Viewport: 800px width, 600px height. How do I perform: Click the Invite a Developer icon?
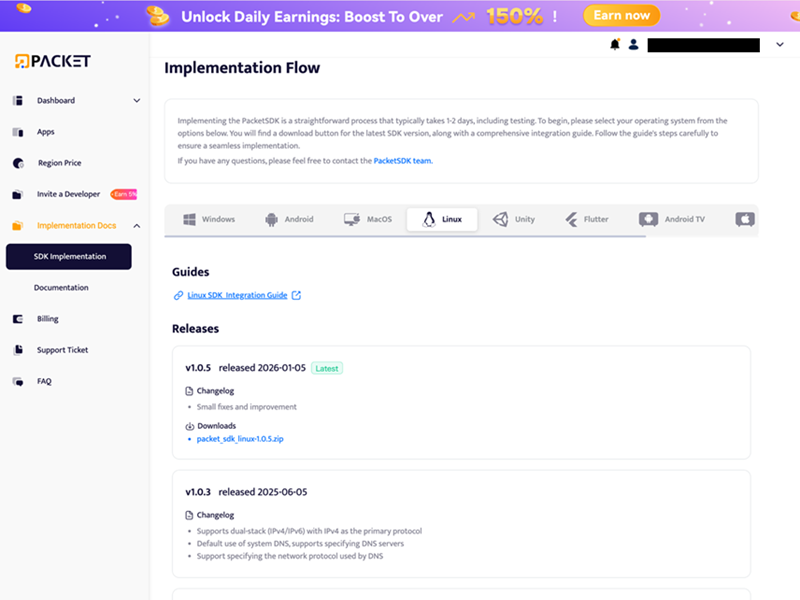(x=18, y=194)
